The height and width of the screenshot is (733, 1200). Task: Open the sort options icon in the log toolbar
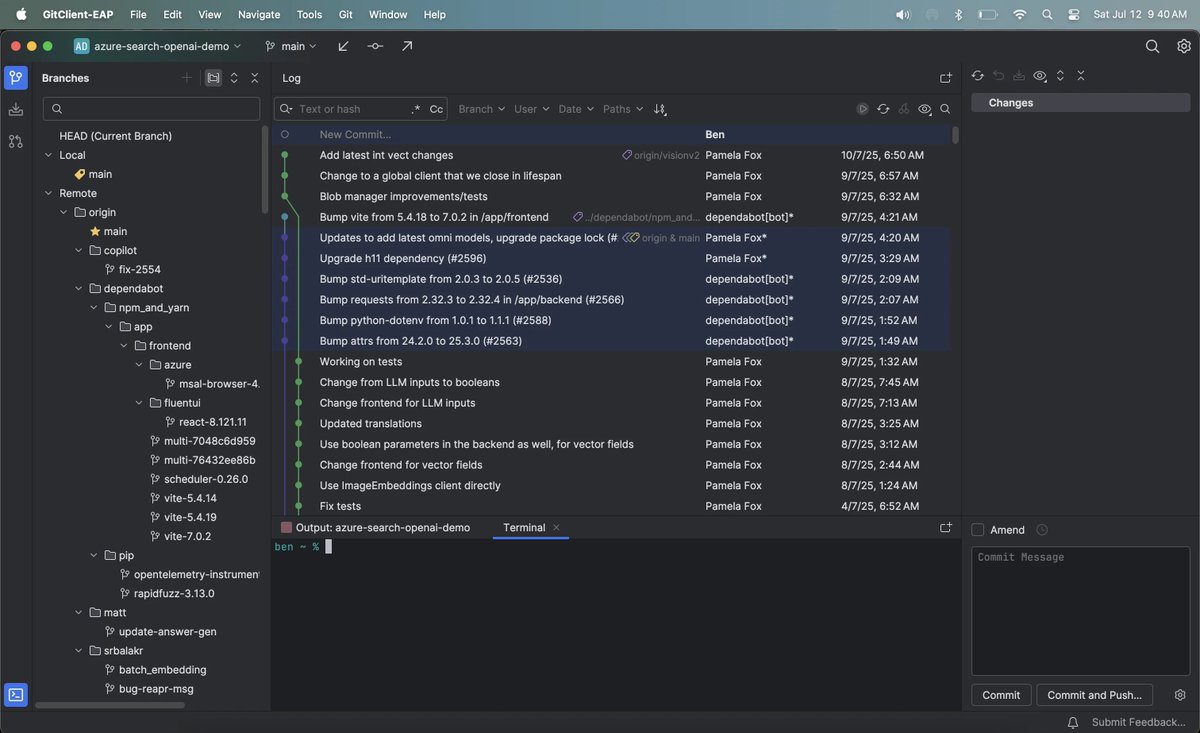(660, 109)
